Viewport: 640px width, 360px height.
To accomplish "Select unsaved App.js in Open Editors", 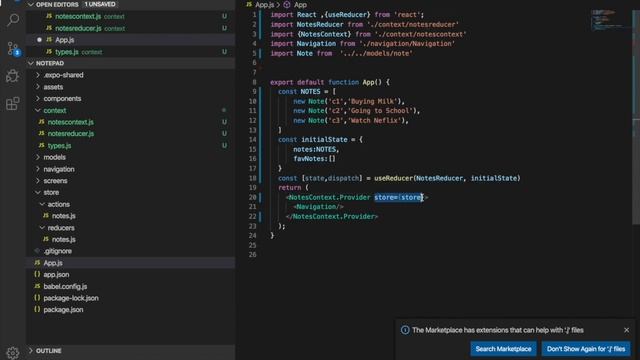I will pos(131,40).
